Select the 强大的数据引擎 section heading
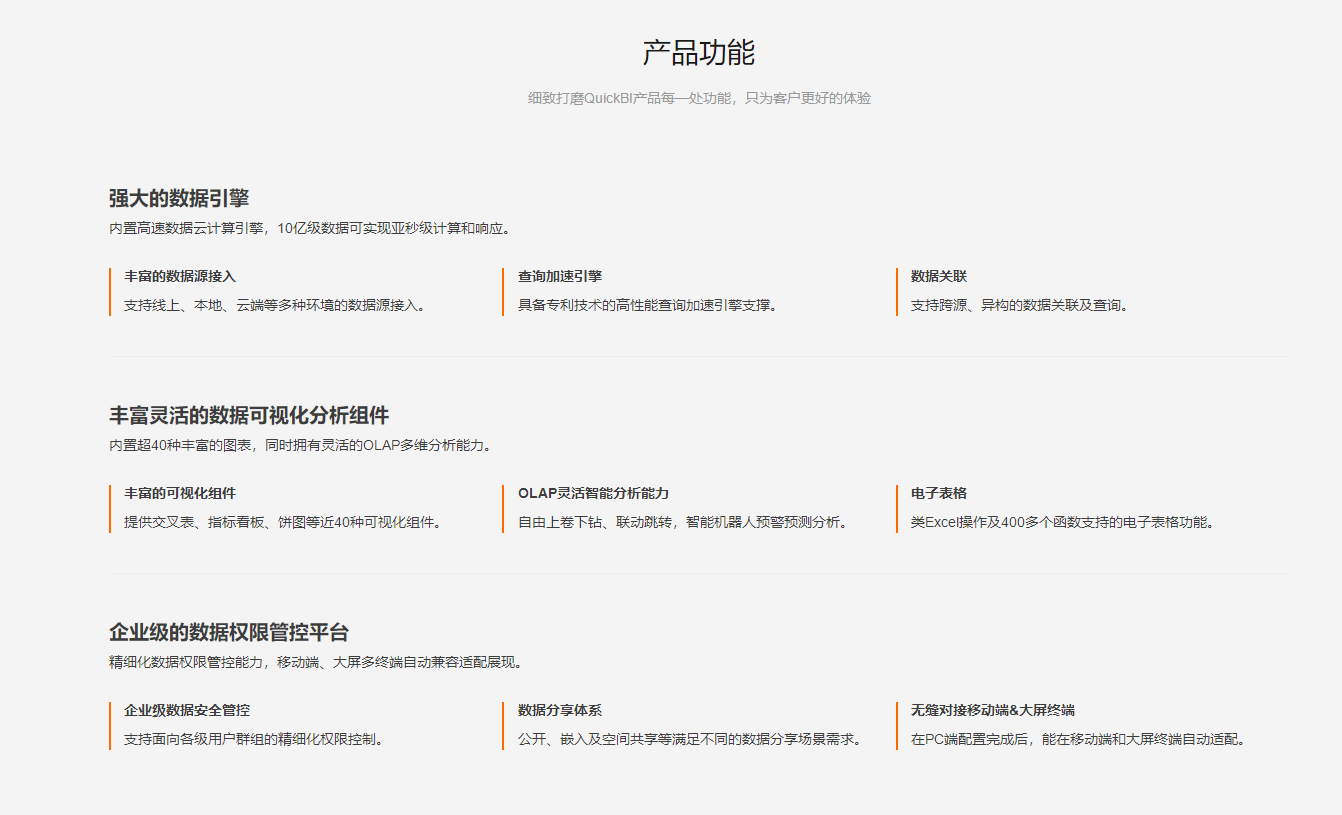1342x815 pixels. point(179,198)
